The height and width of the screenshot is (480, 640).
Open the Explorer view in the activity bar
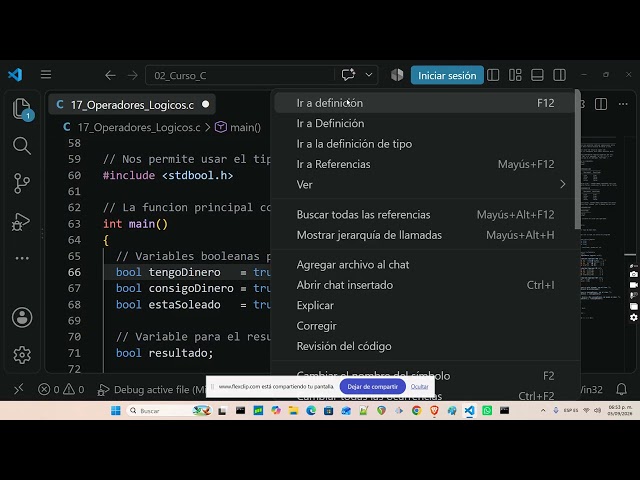[x=22, y=109]
